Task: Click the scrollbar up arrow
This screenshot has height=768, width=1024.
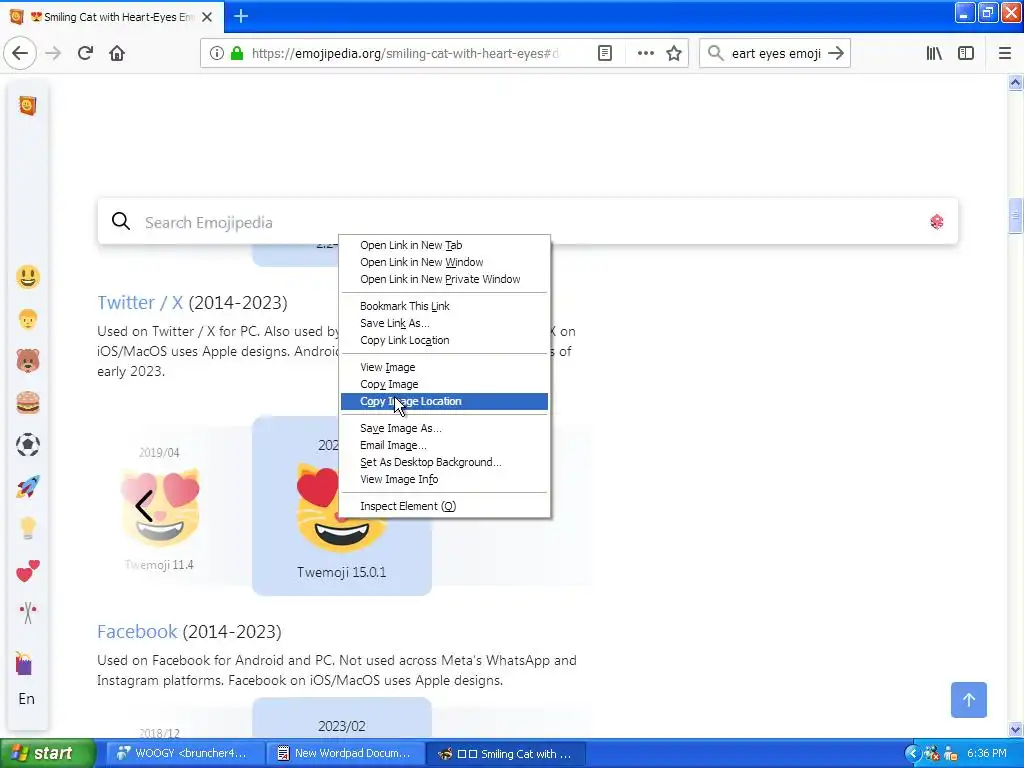Action: (x=1015, y=82)
